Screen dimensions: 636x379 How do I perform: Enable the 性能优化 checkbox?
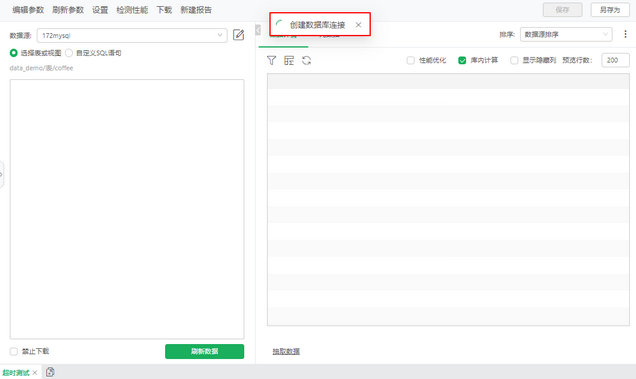tap(410, 60)
